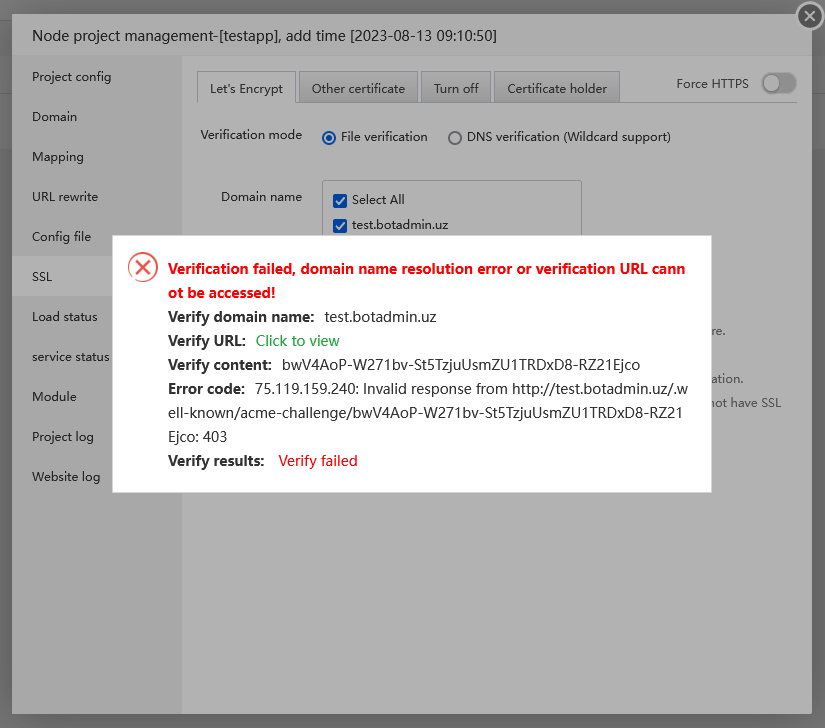View the Load status section
The height and width of the screenshot is (728, 825).
tap(65, 317)
